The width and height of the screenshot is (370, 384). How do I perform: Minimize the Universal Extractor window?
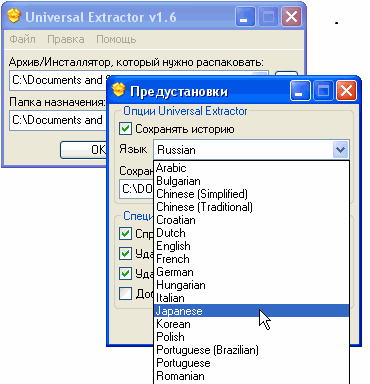[245, 17]
